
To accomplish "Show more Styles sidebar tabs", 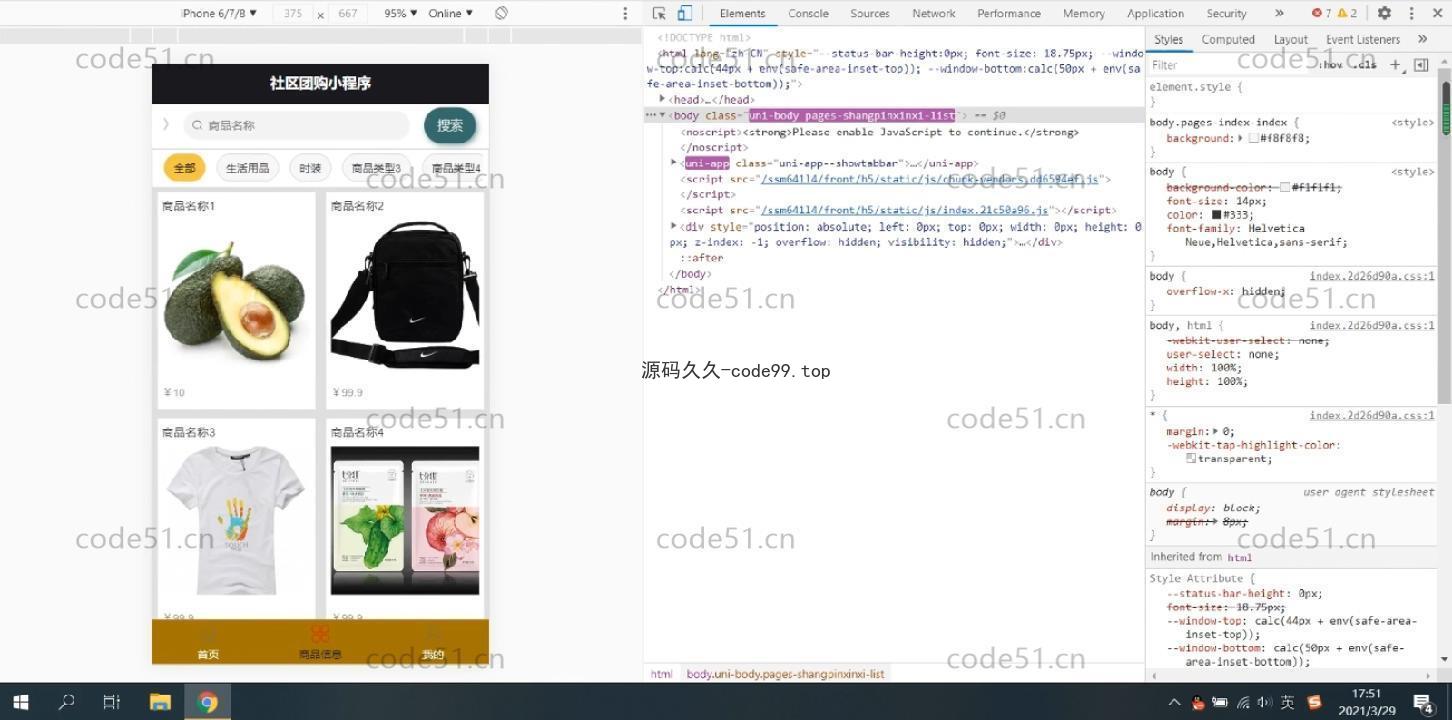I will click(x=1422, y=39).
